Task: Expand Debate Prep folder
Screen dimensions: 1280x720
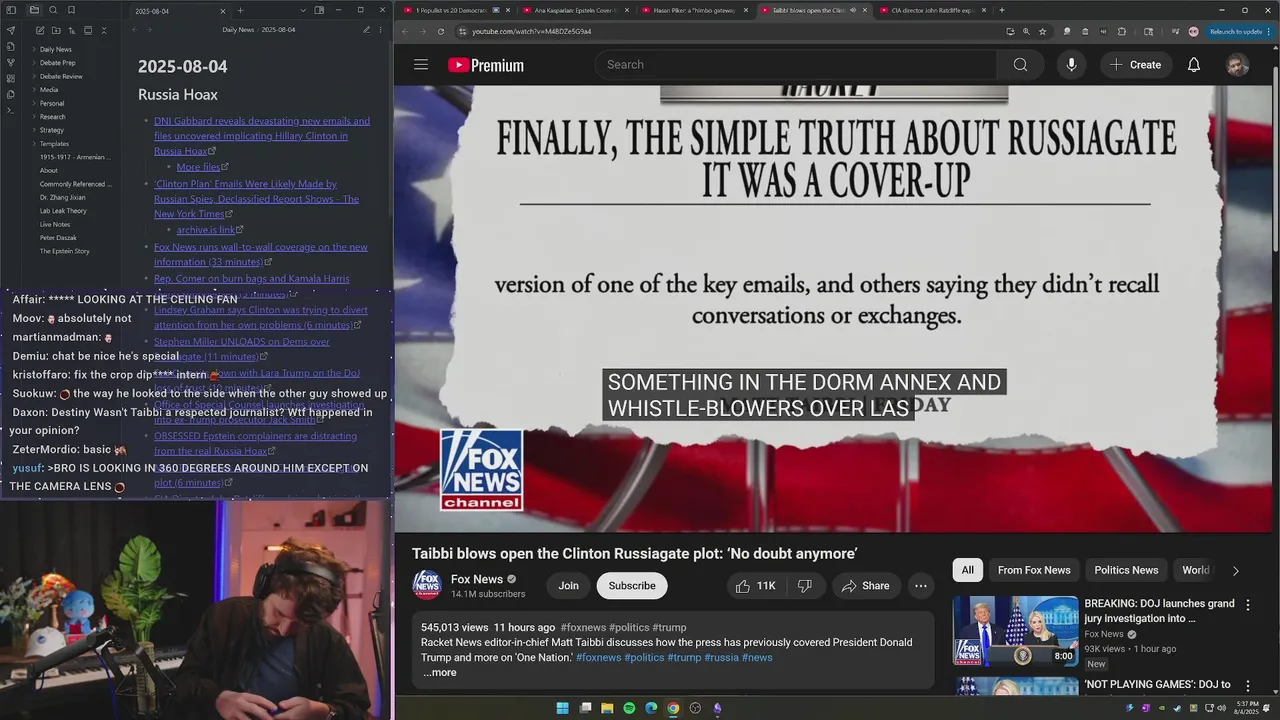Action: 57,63
